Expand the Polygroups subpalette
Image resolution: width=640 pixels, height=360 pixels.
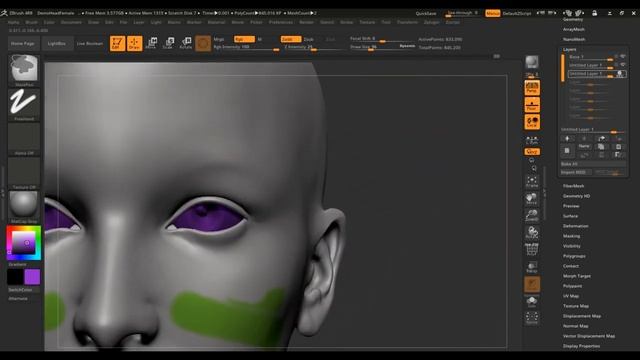click(574, 256)
